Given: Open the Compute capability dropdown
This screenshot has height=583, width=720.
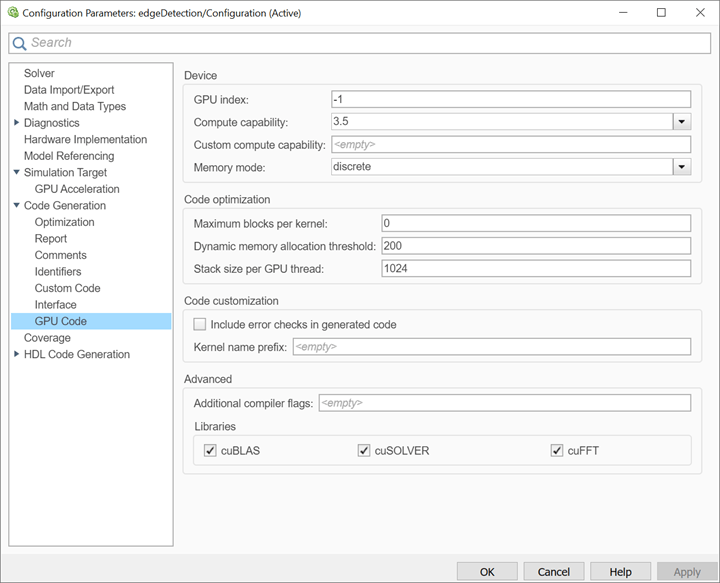Looking at the screenshot, I should [x=682, y=122].
